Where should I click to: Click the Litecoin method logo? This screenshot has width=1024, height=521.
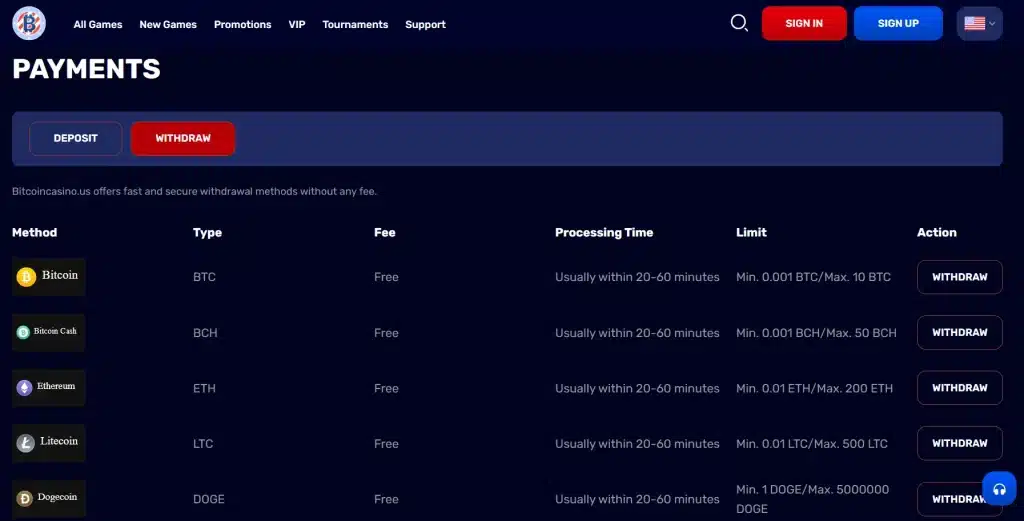coord(49,443)
